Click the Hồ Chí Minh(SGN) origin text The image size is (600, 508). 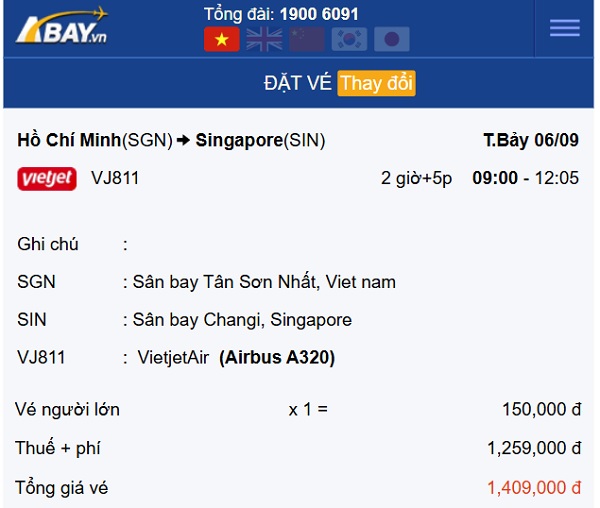(x=95, y=140)
